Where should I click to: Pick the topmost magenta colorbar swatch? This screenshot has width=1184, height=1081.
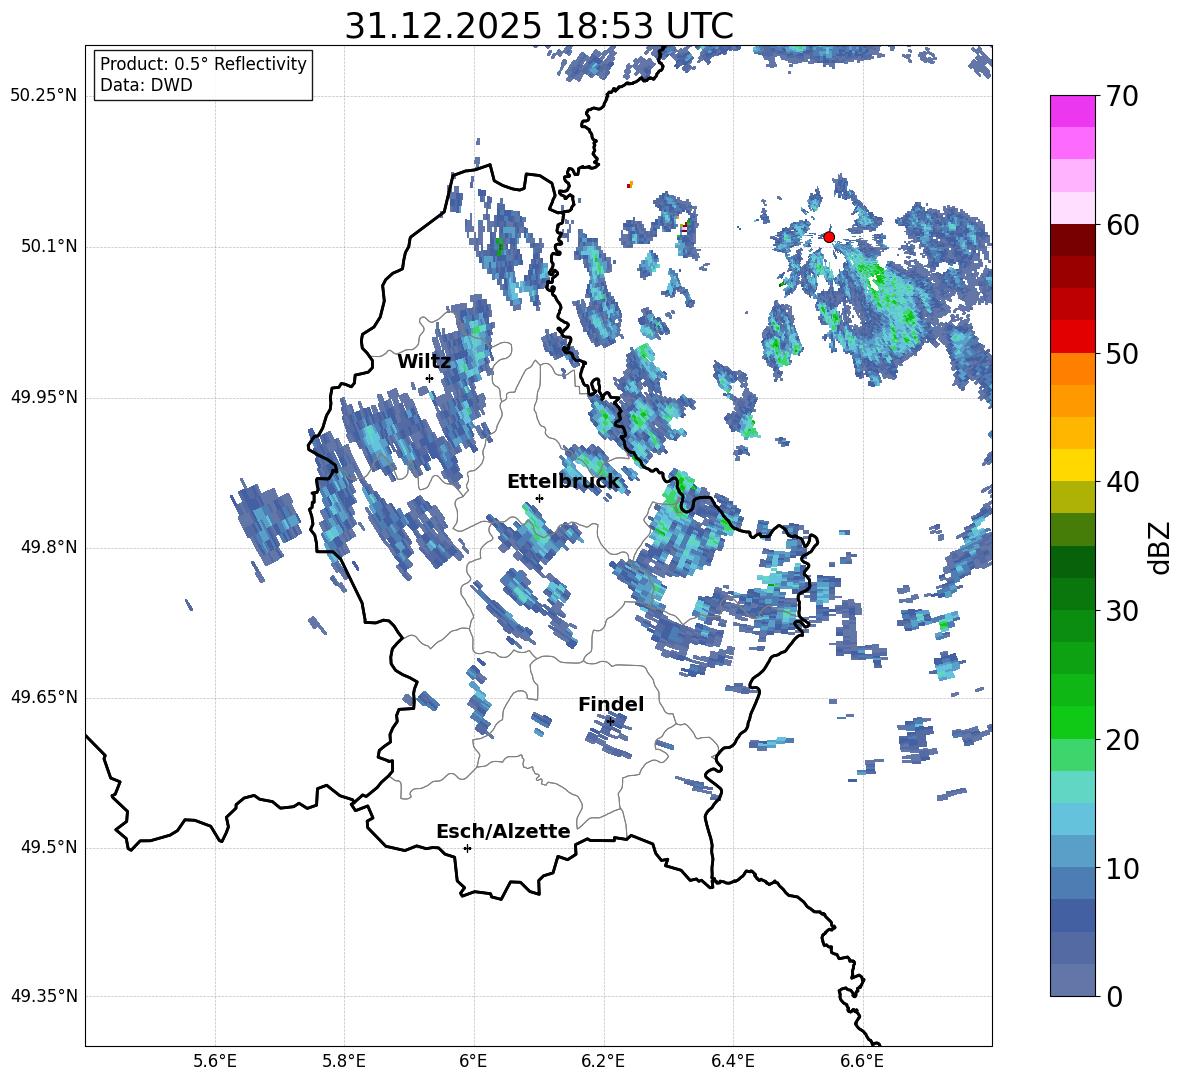1073,111
